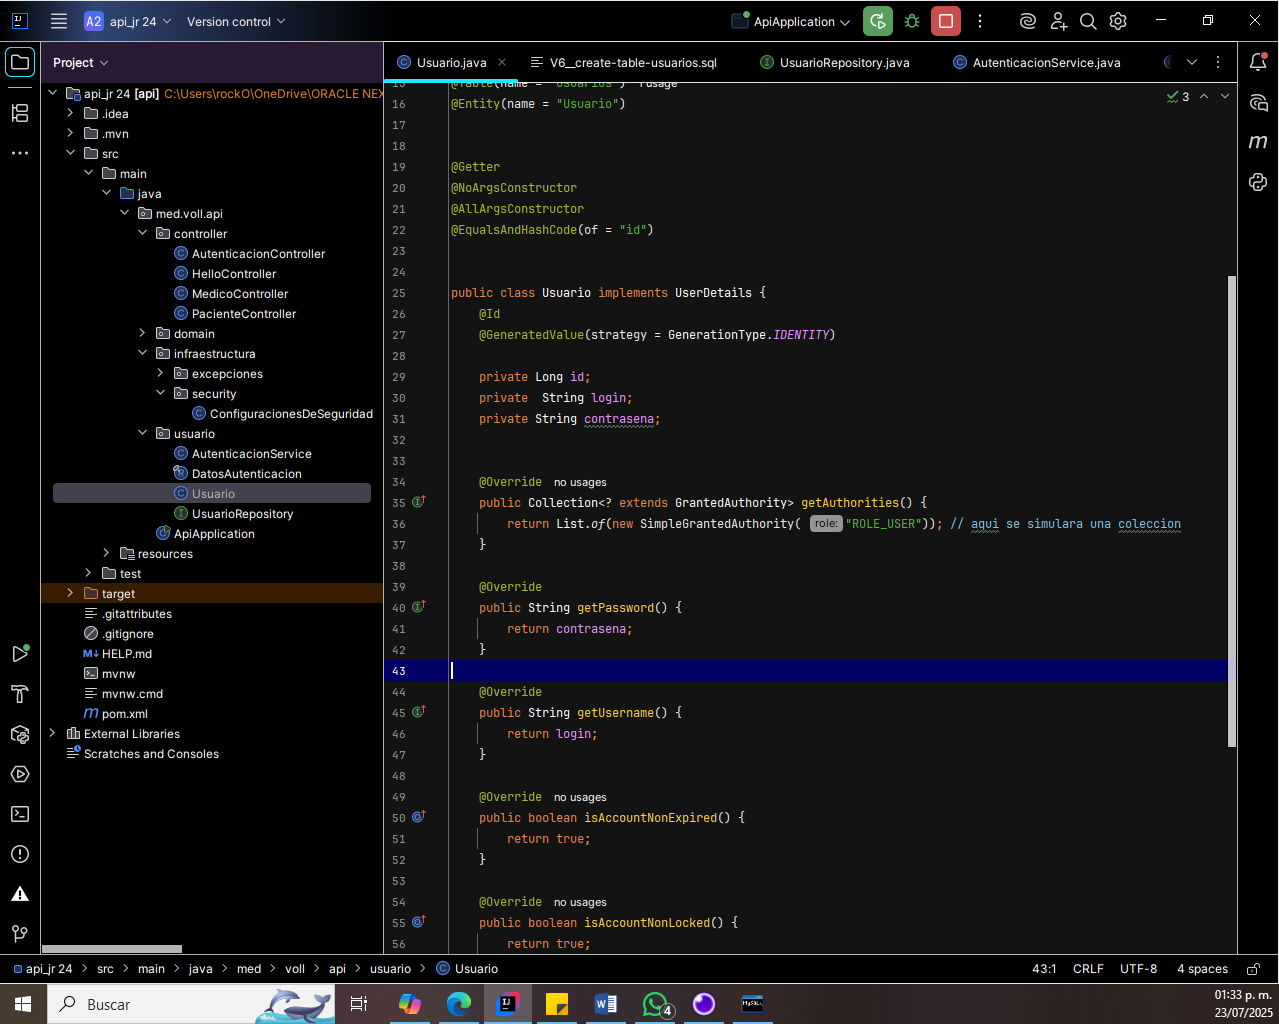Switch to the AutenticacionService.java tab
This screenshot has height=1024, width=1279.
(x=1037, y=62)
